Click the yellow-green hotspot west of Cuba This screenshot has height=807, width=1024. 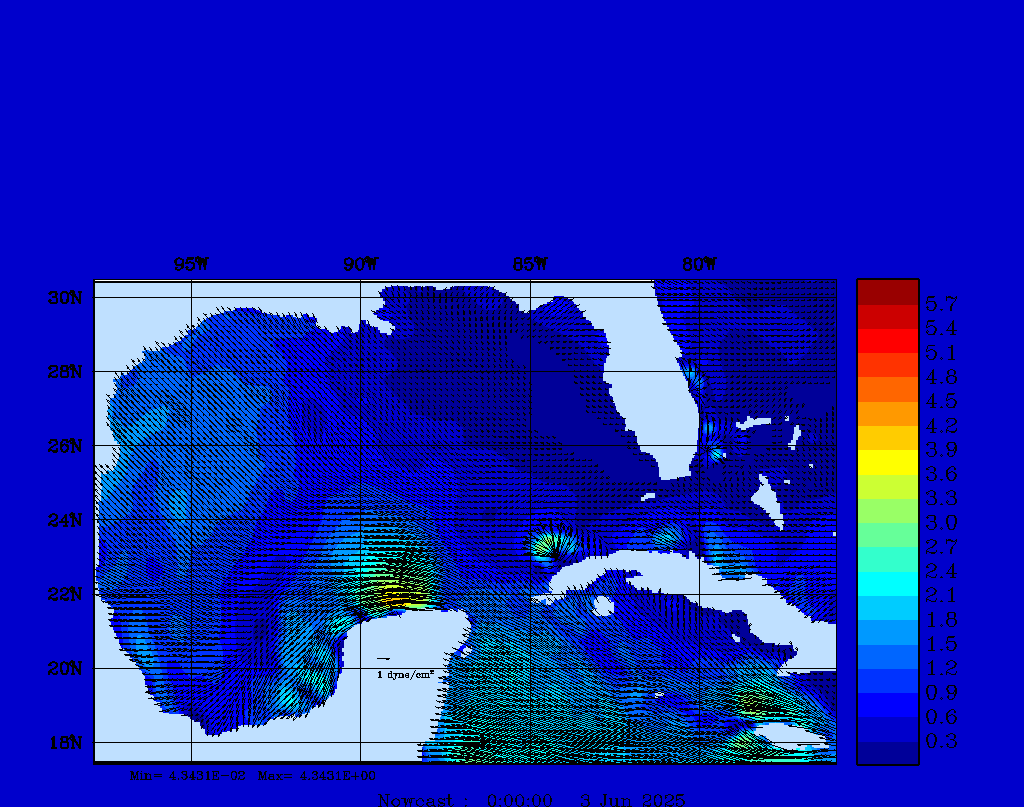(548, 546)
